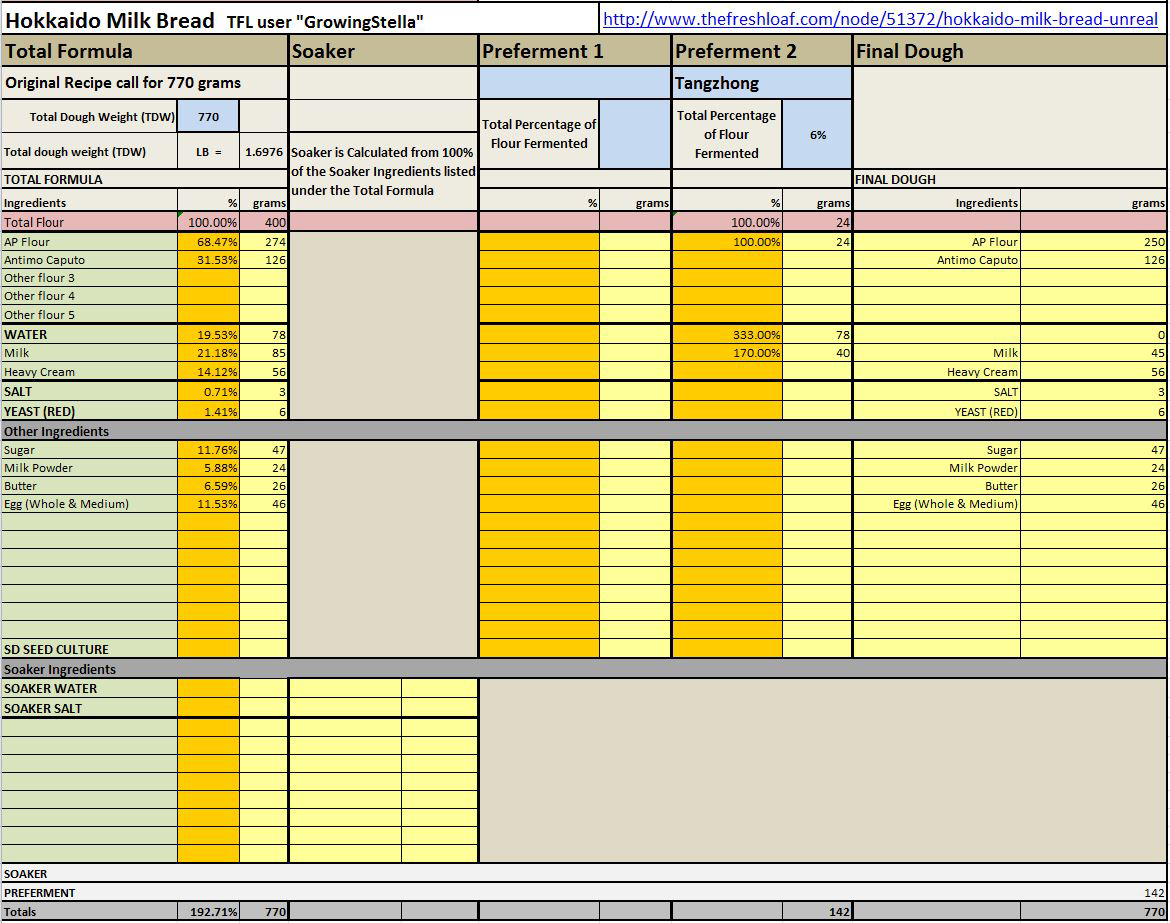The height and width of the screenshot is (923, 1170).
Task: Select the SOAKER WATER label cell
Action: coord(89,688)
